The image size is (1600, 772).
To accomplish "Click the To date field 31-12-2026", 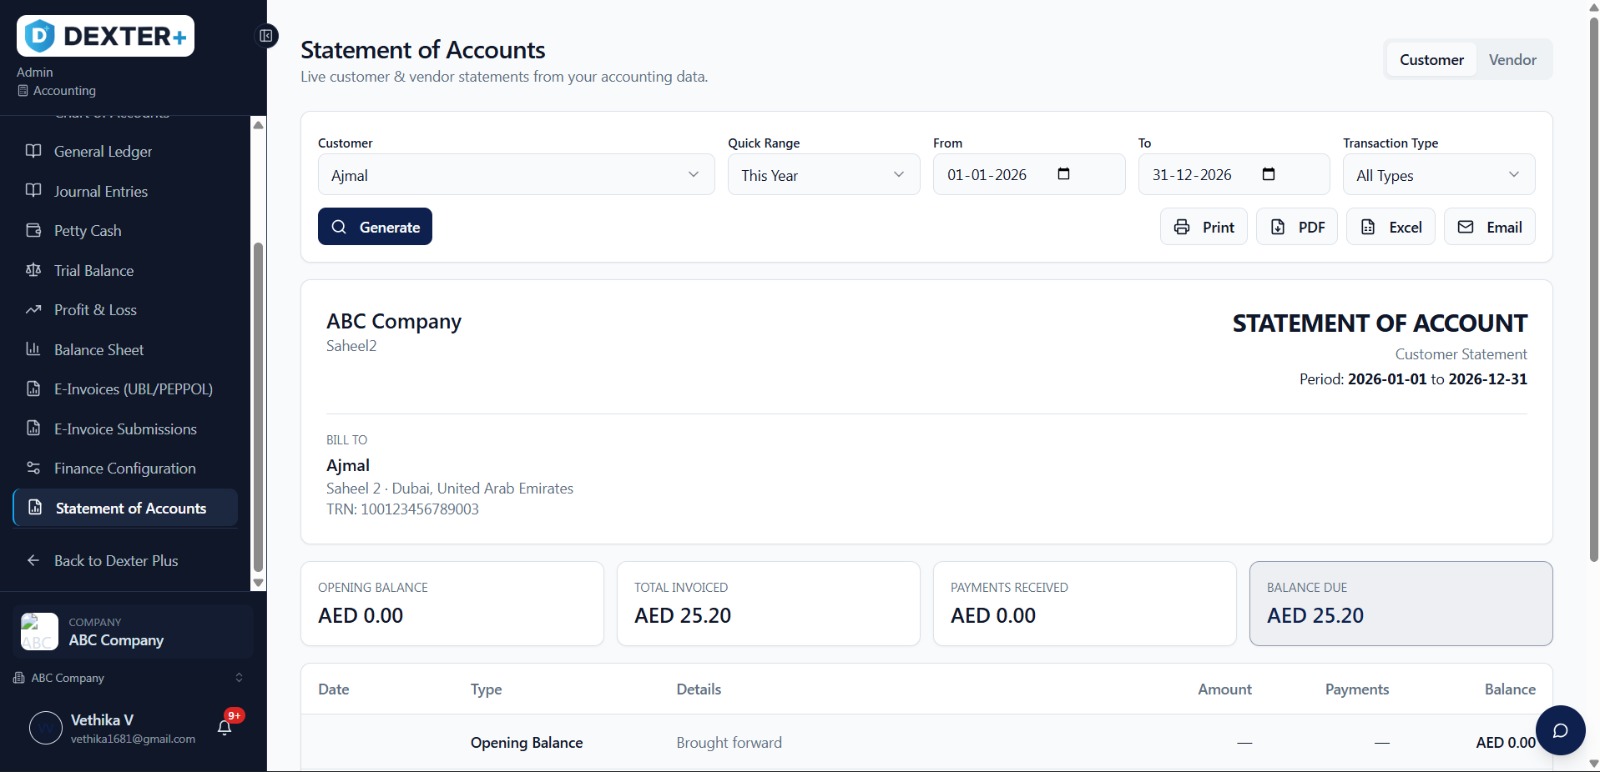I will [x=1234, y=175].
